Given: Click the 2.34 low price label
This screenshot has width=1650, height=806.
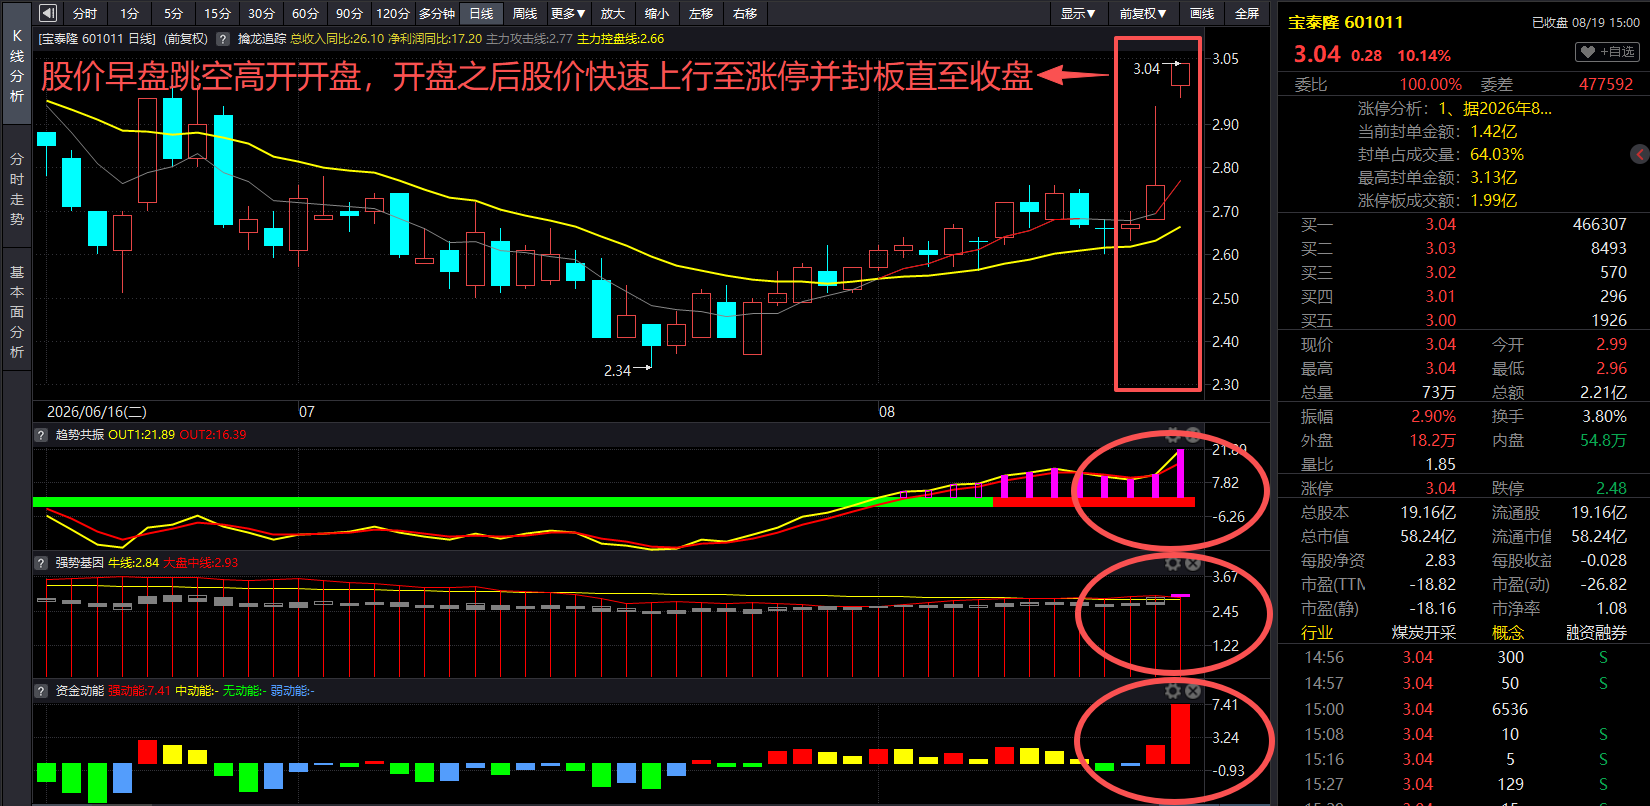Looking at the screenshot, I should pyautogui.click(x=617, y=371).
